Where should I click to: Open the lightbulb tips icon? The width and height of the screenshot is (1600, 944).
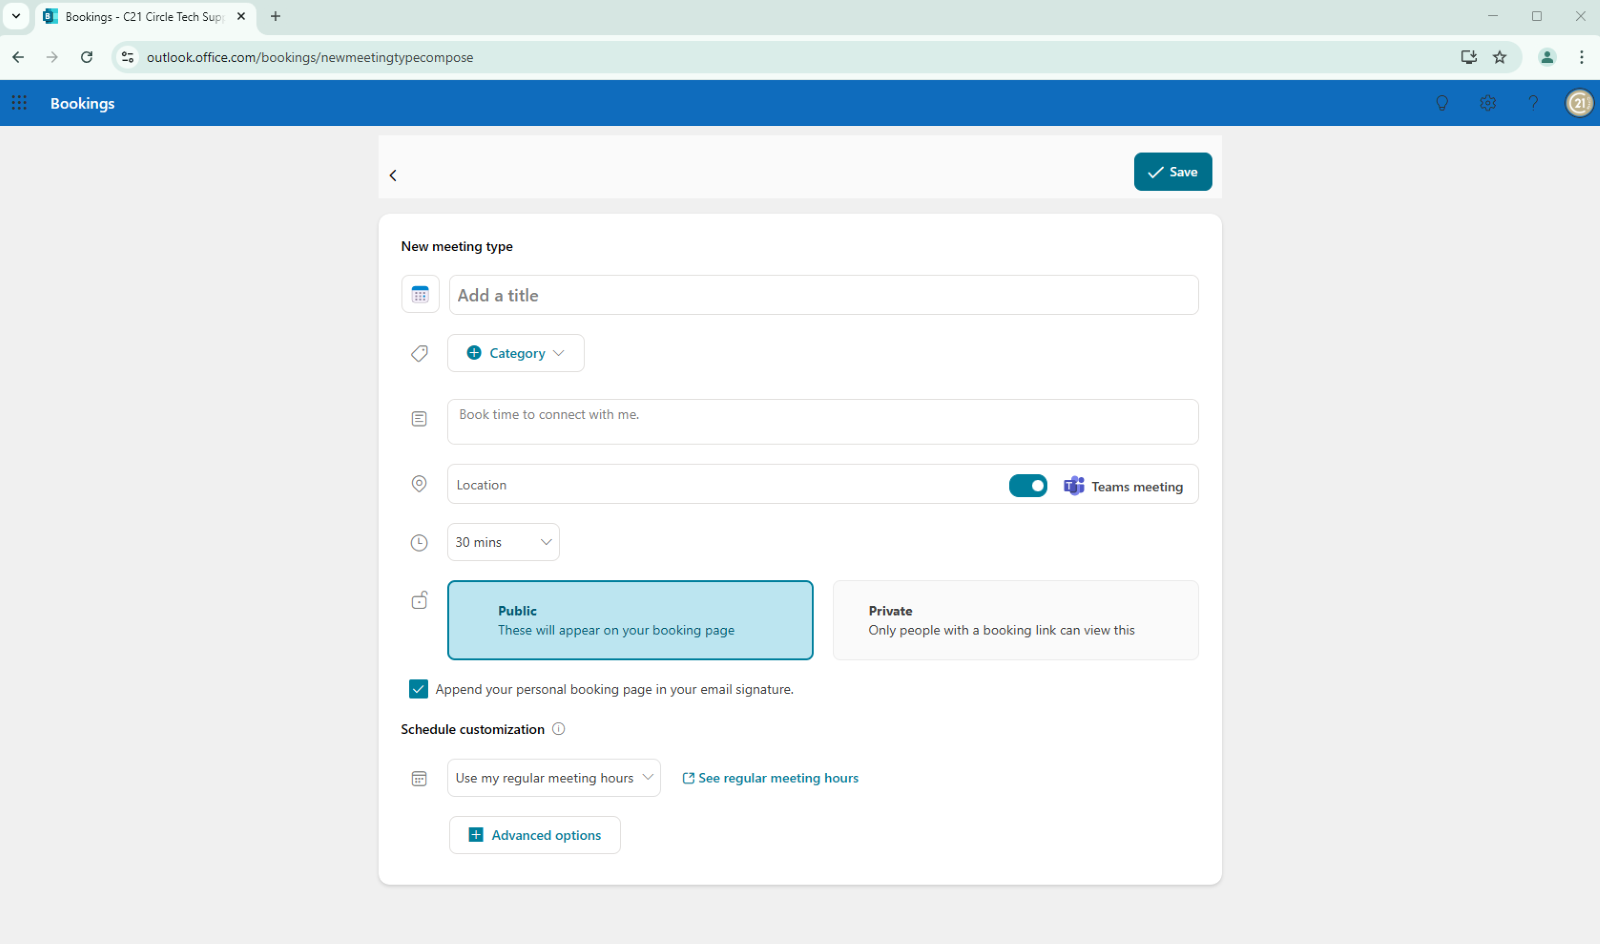pos(1442,103)
